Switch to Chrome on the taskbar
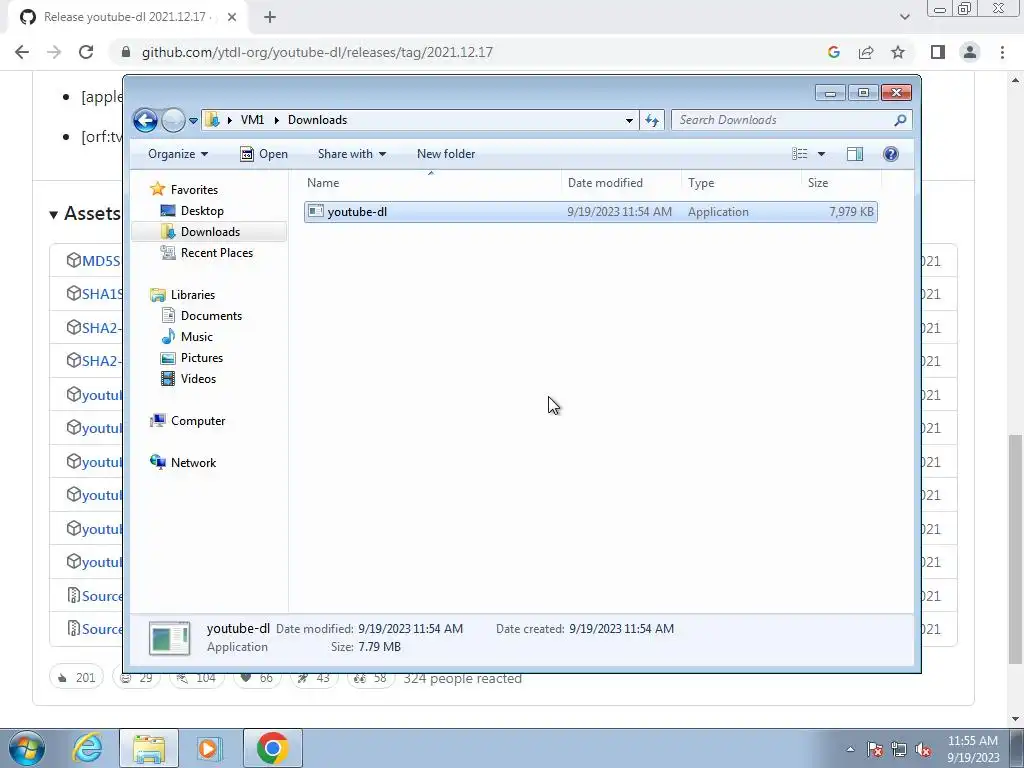 click(x=272, y=748)
